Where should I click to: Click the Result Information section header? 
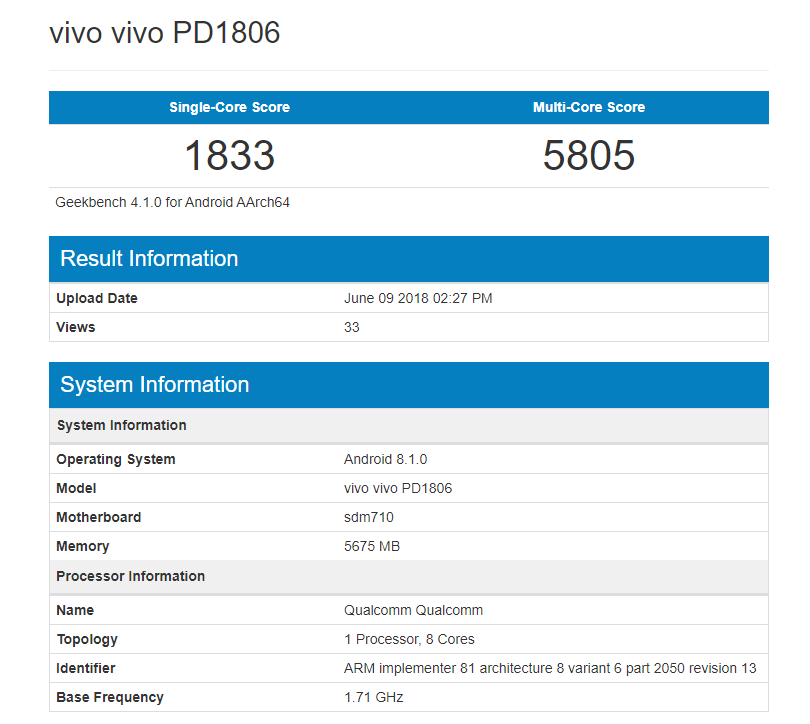[150, 258]
